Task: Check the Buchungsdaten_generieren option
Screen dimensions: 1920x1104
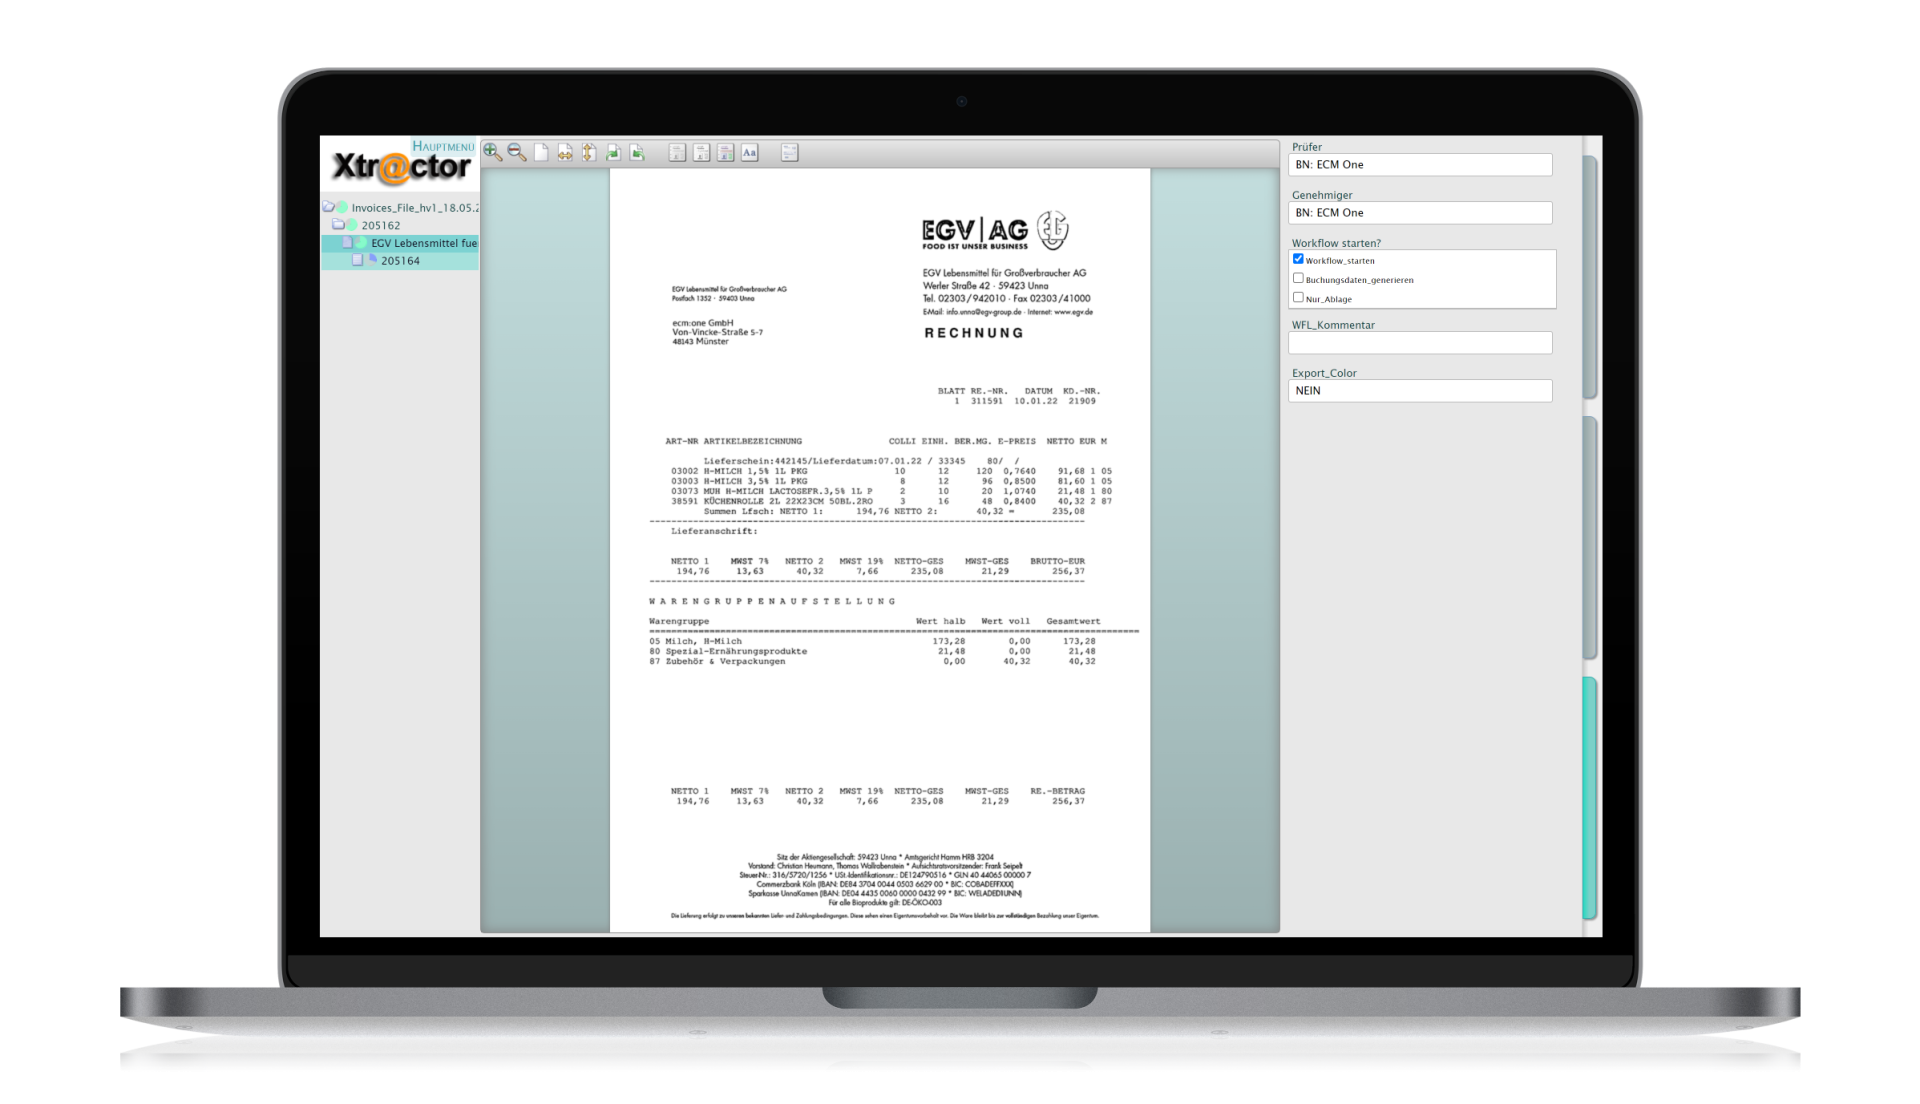Action: point(1298,278)
